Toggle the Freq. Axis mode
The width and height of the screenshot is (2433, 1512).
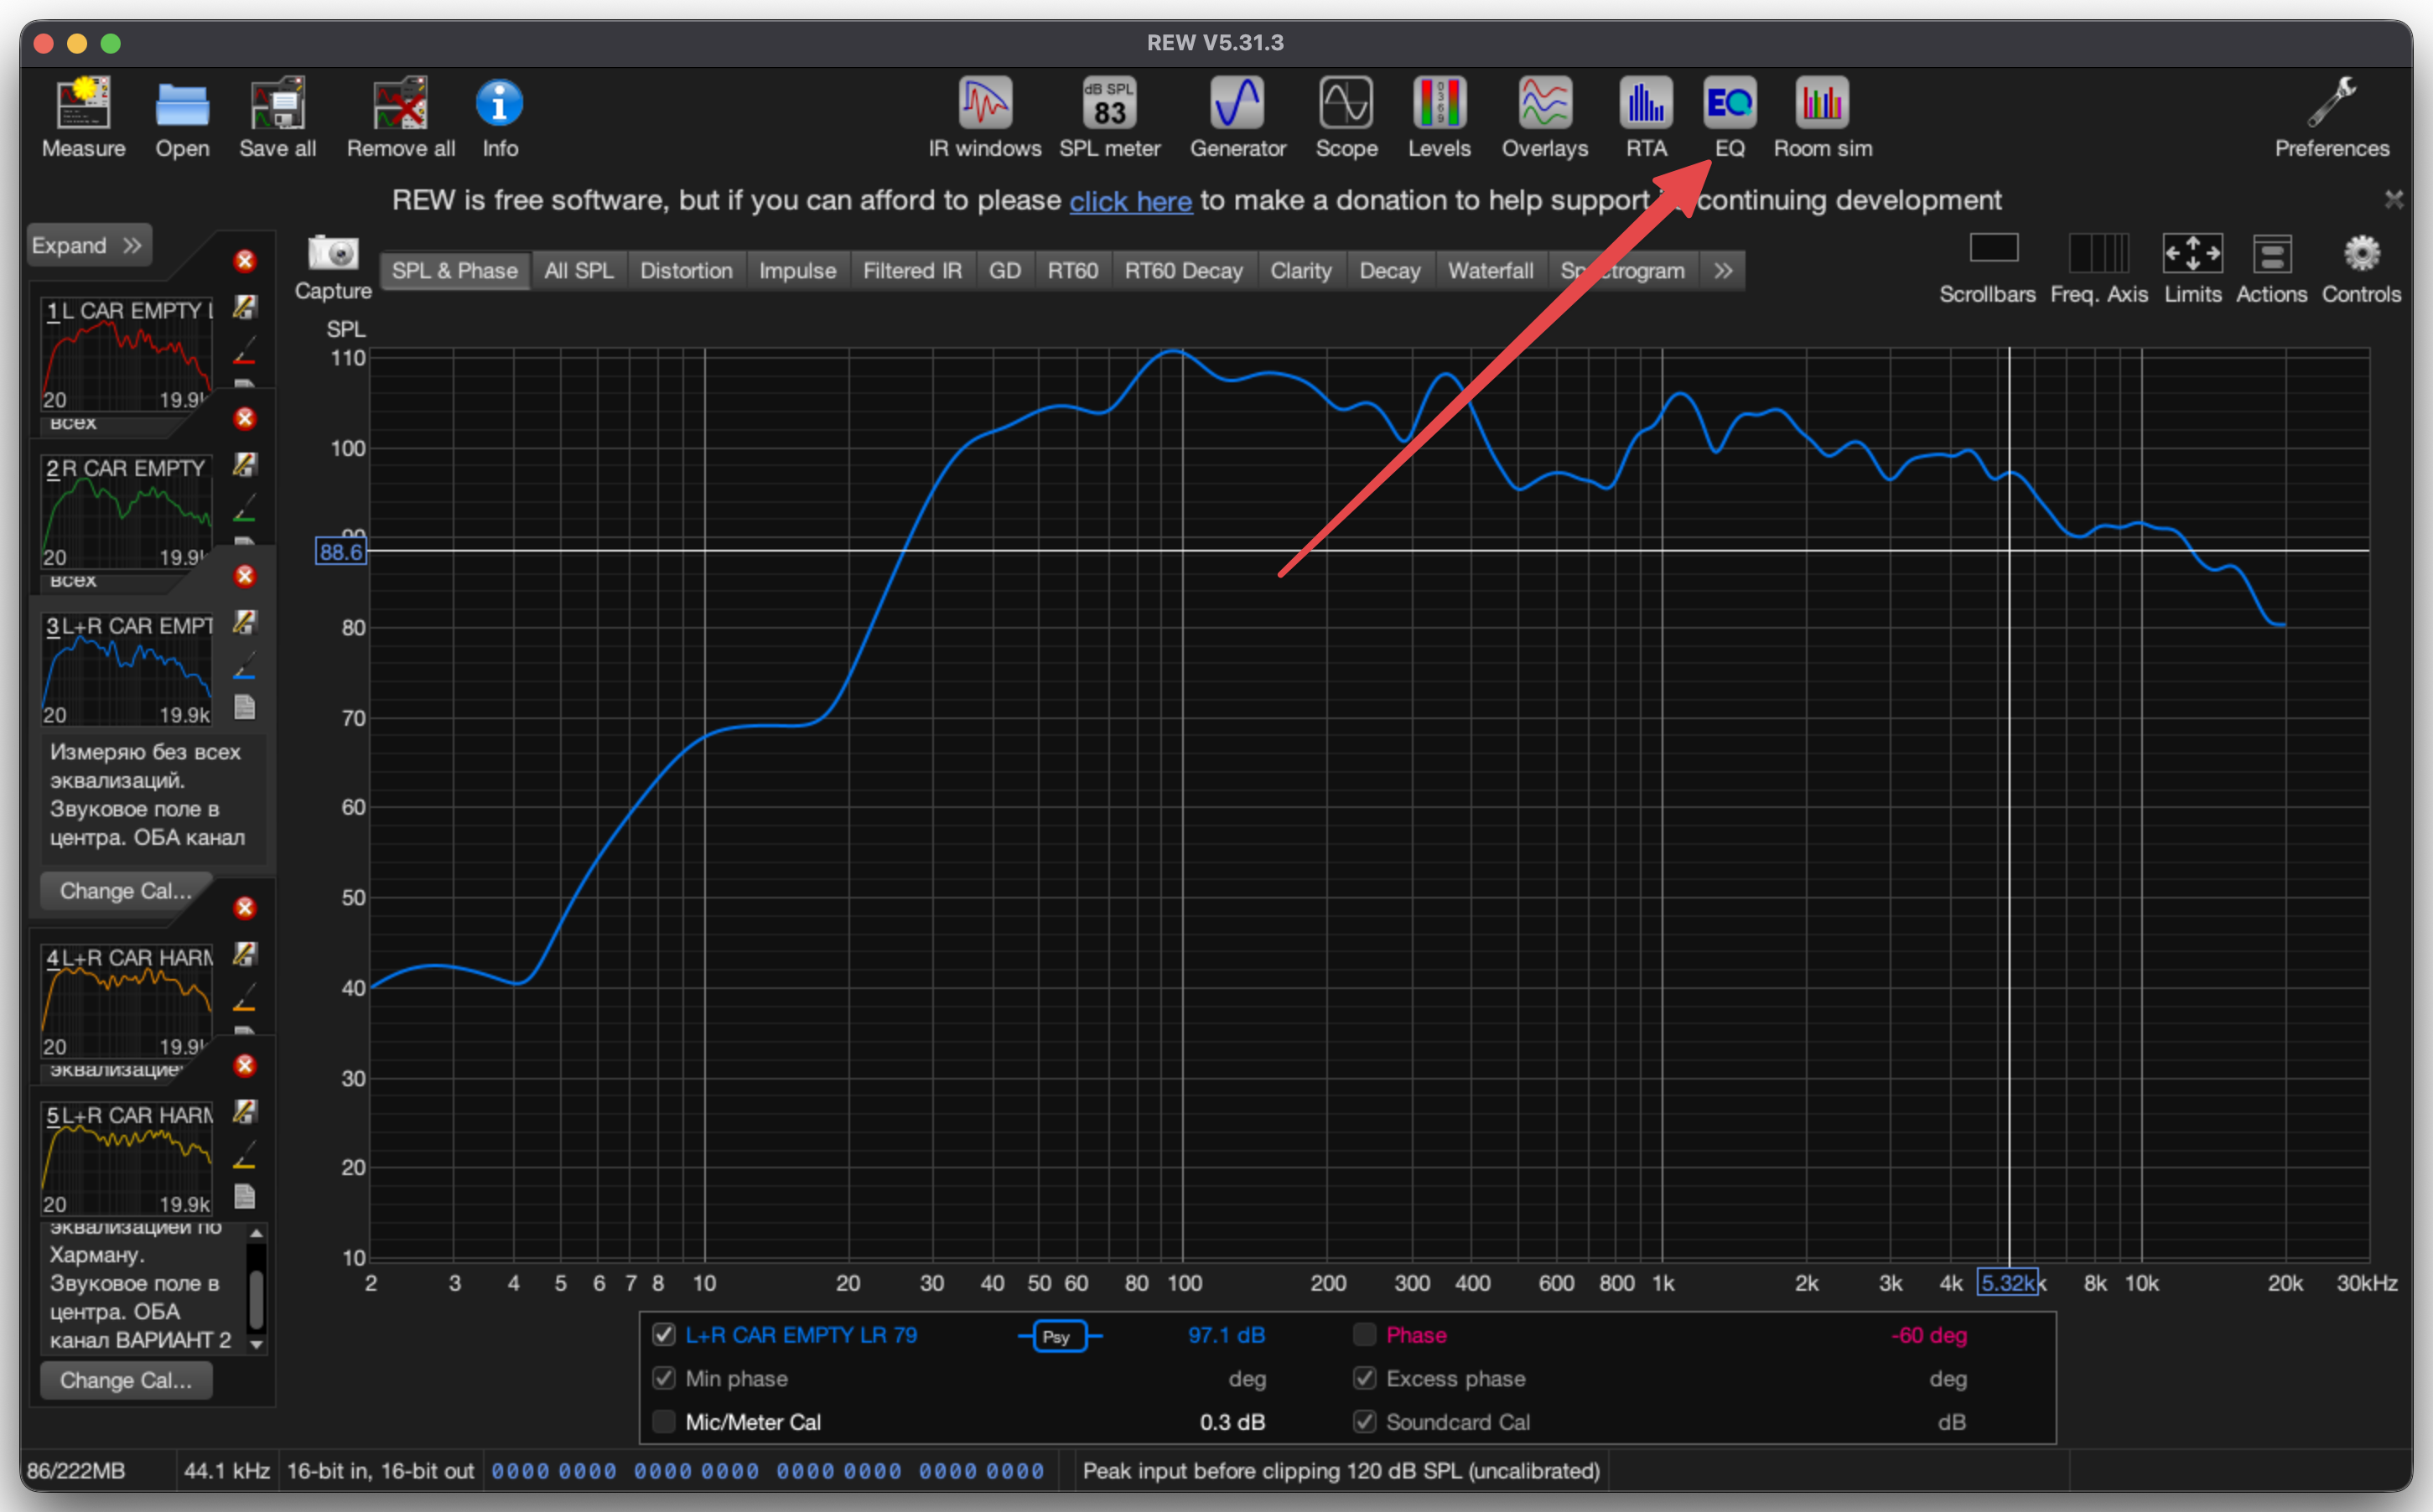tap(2098, 269)
